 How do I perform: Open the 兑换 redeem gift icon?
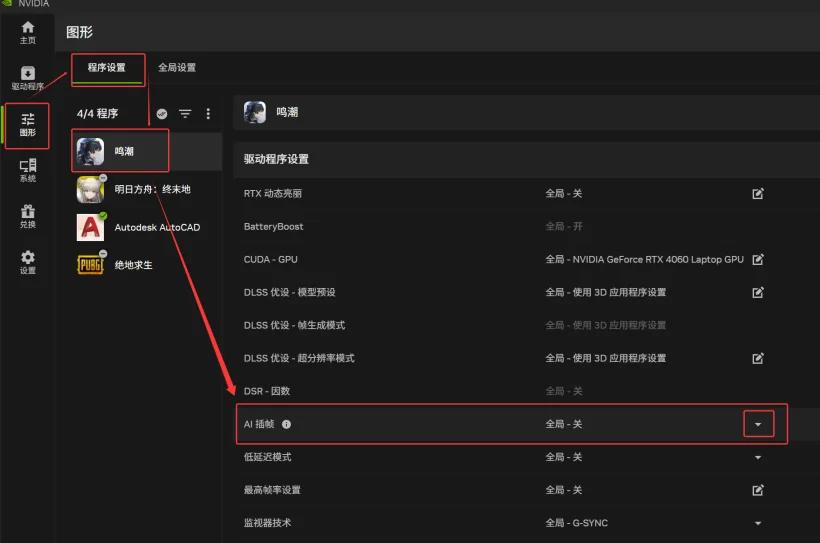click(x=28, y=216)
